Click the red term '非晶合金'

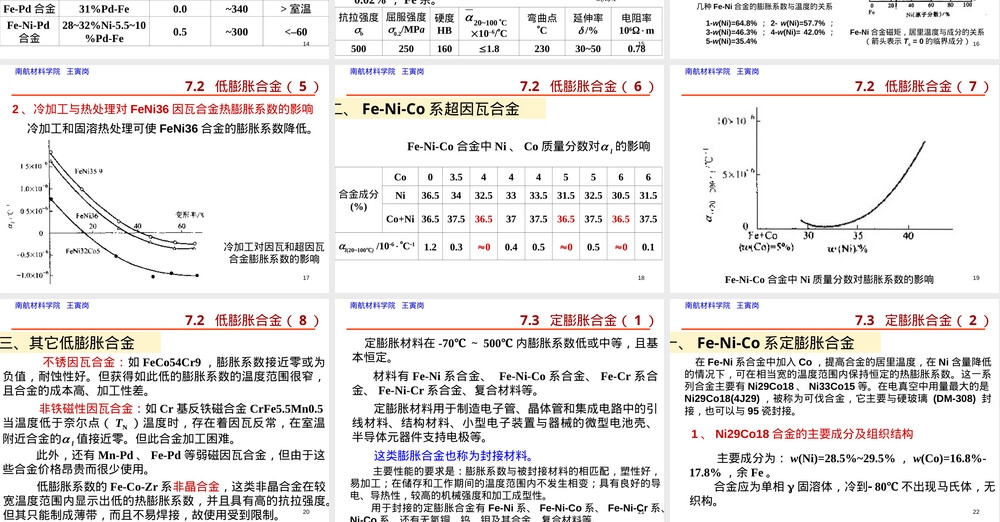coord(196,486)
